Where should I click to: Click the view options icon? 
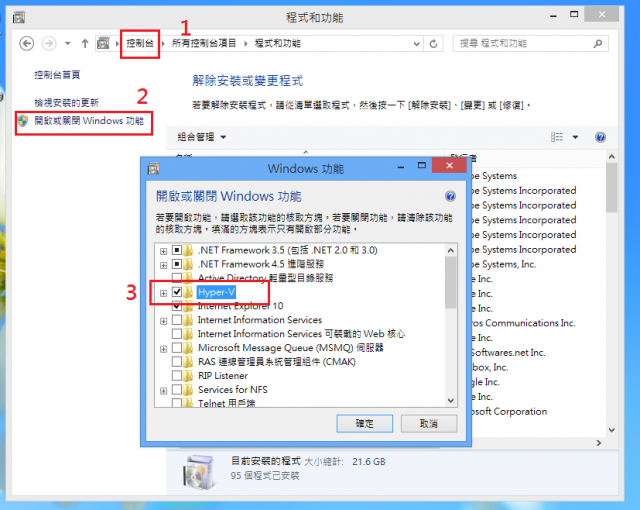pos(557,137)
